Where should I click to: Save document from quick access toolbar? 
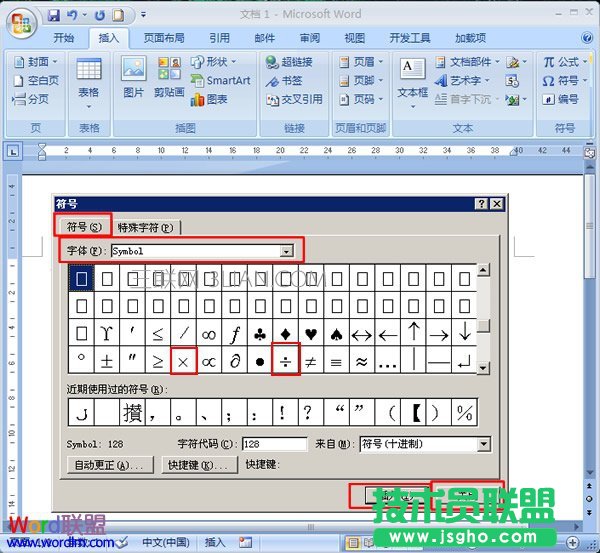tap(54, 15)
